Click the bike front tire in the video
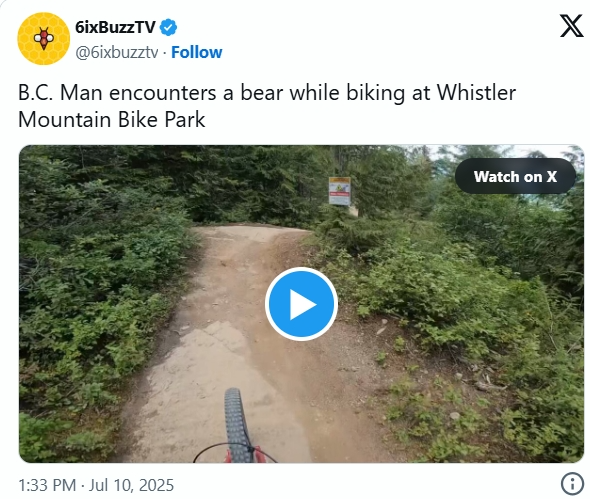590x499 pixels. click(237, 425)
